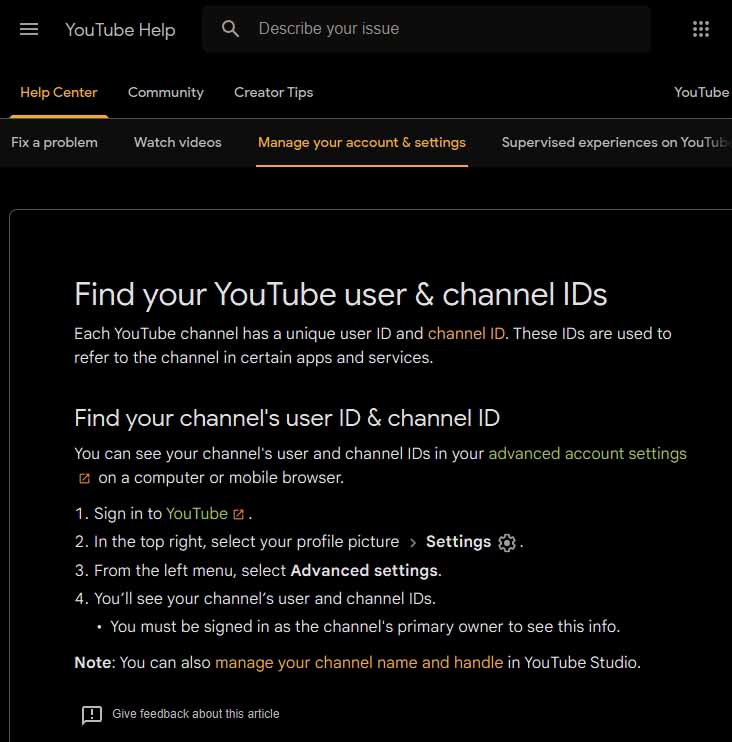
Task: Go to the Creator Tips tab
Action: point(273,92)
